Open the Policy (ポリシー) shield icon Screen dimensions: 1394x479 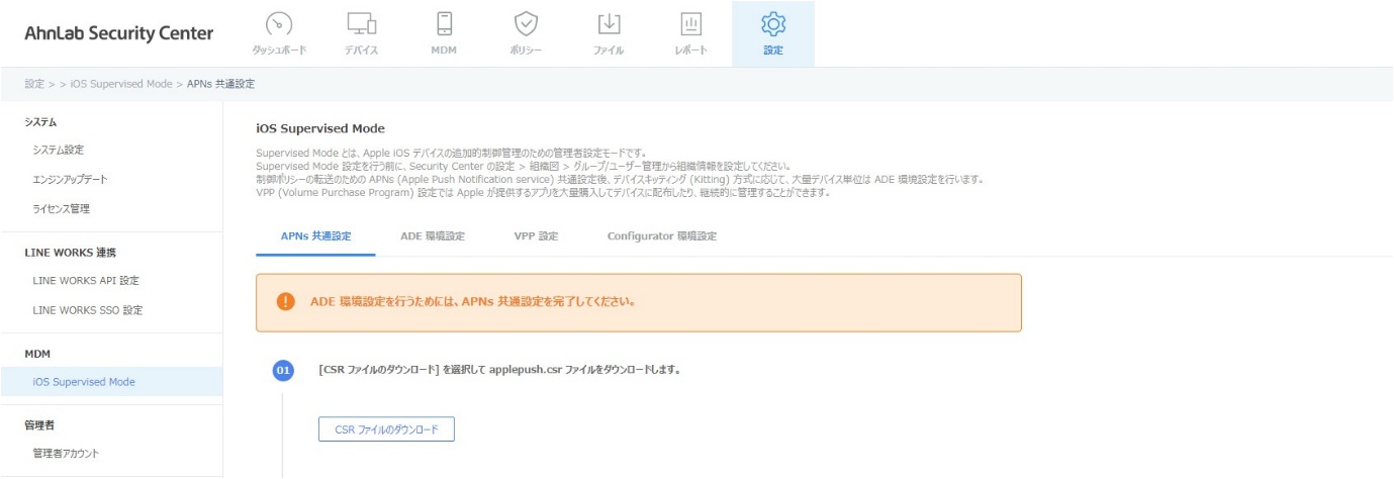(x=526, y=24)
